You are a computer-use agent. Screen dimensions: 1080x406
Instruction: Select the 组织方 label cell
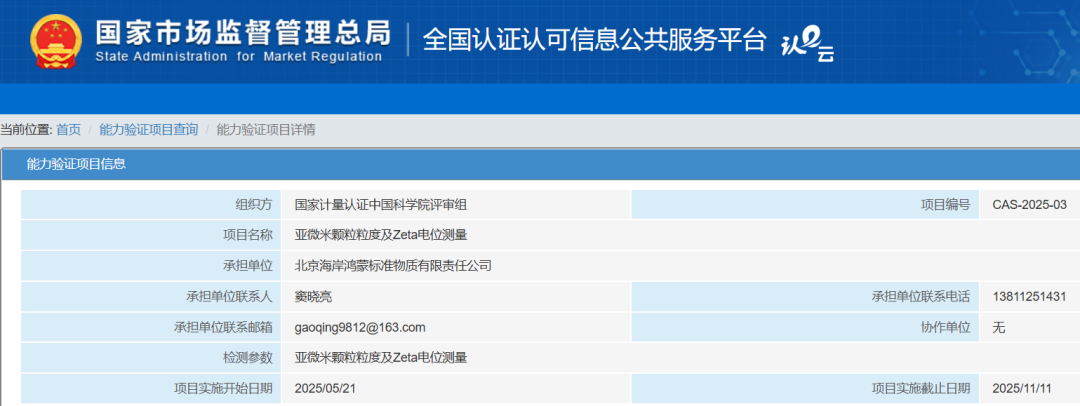pos(151,205)
